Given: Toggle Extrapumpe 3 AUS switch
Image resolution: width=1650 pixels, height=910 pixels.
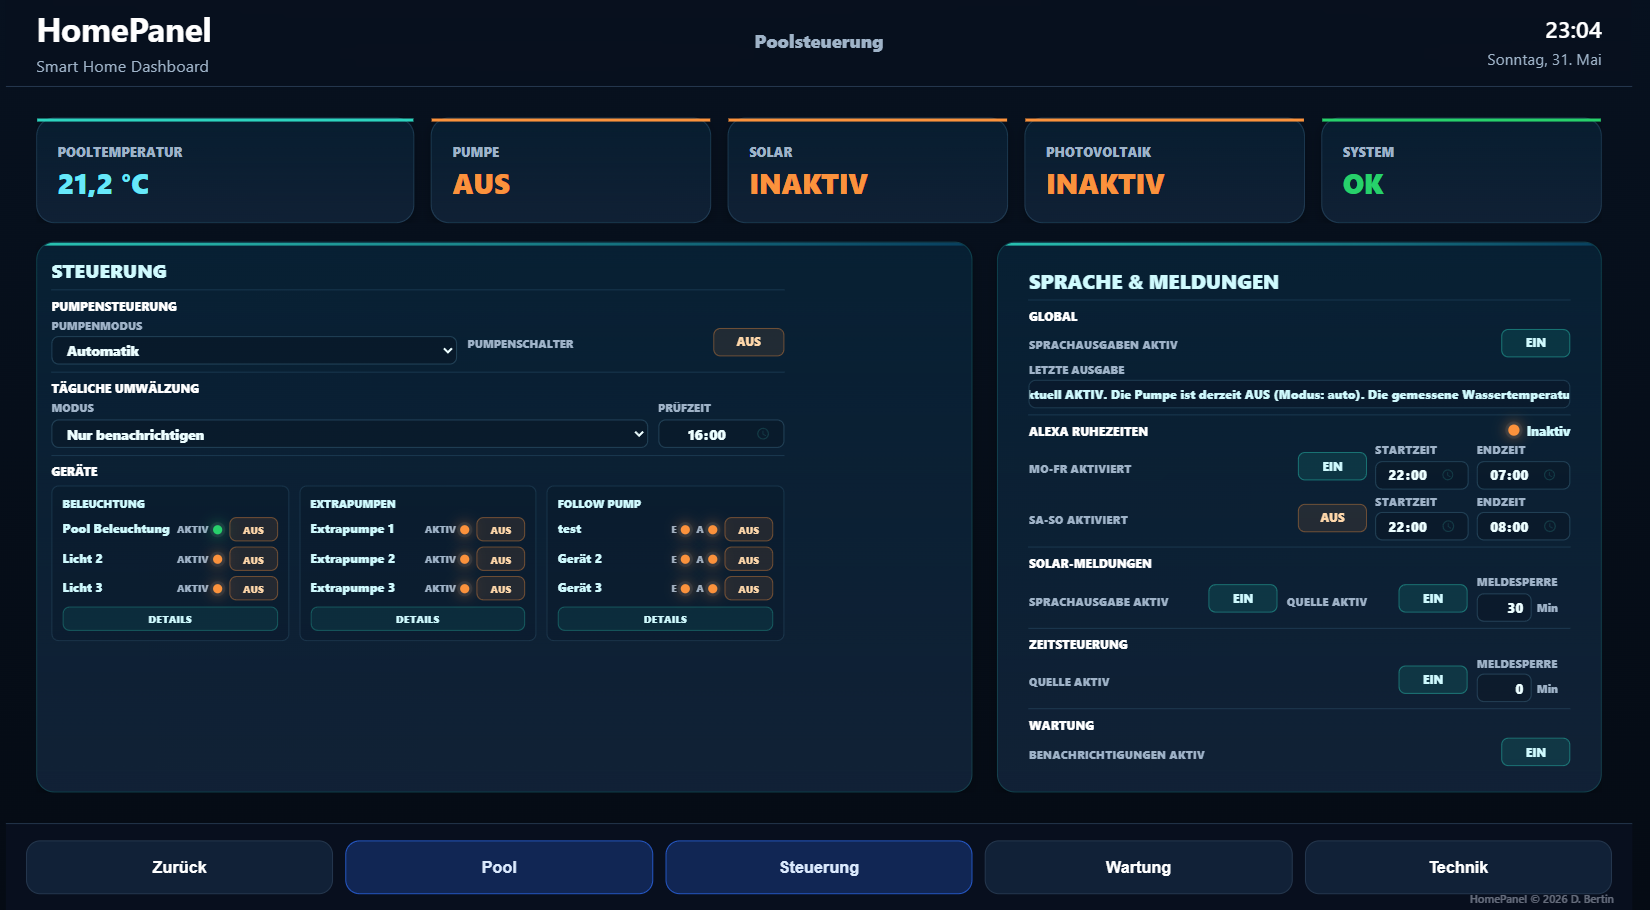Looking at the screenshot, I should tap(501, 589).
